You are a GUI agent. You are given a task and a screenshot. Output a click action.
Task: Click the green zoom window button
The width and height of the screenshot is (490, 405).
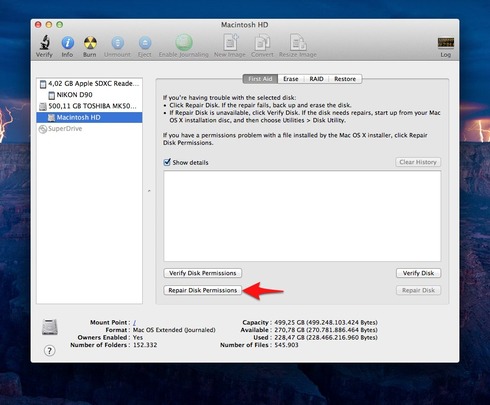click(60, 25)
